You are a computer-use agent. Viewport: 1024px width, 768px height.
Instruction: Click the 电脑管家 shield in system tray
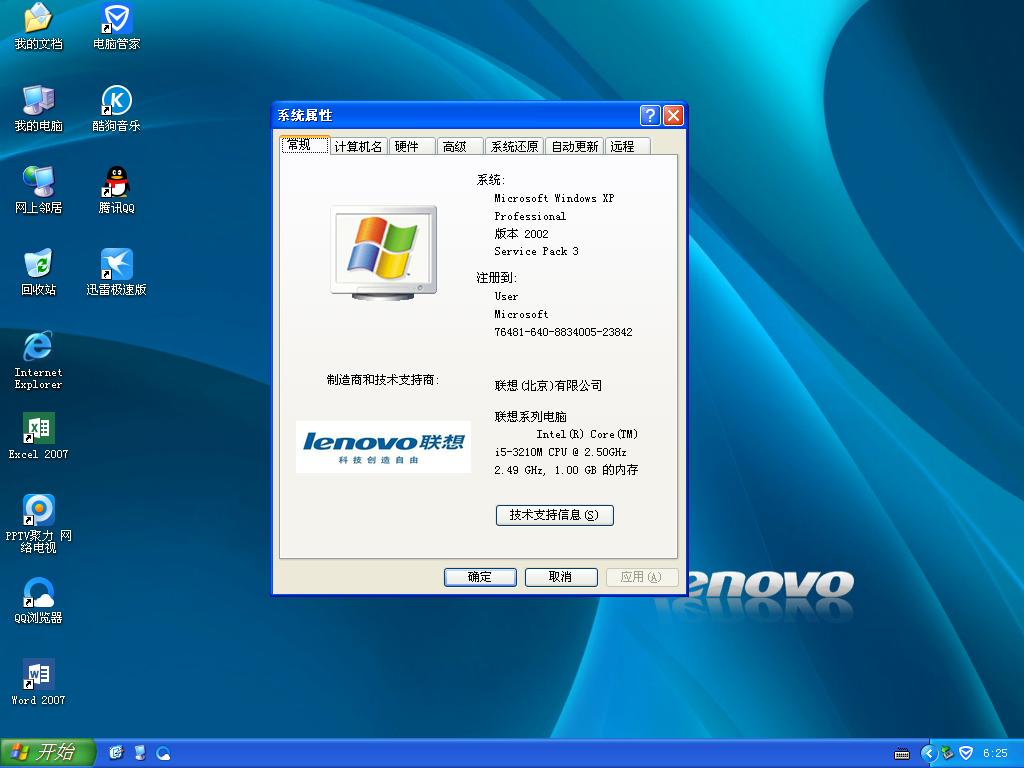pyautogui.click(x=965, y=753)
